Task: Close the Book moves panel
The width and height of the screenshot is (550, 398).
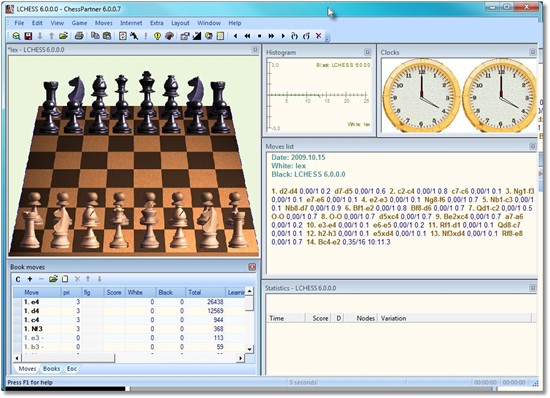Action: point(252,267)
